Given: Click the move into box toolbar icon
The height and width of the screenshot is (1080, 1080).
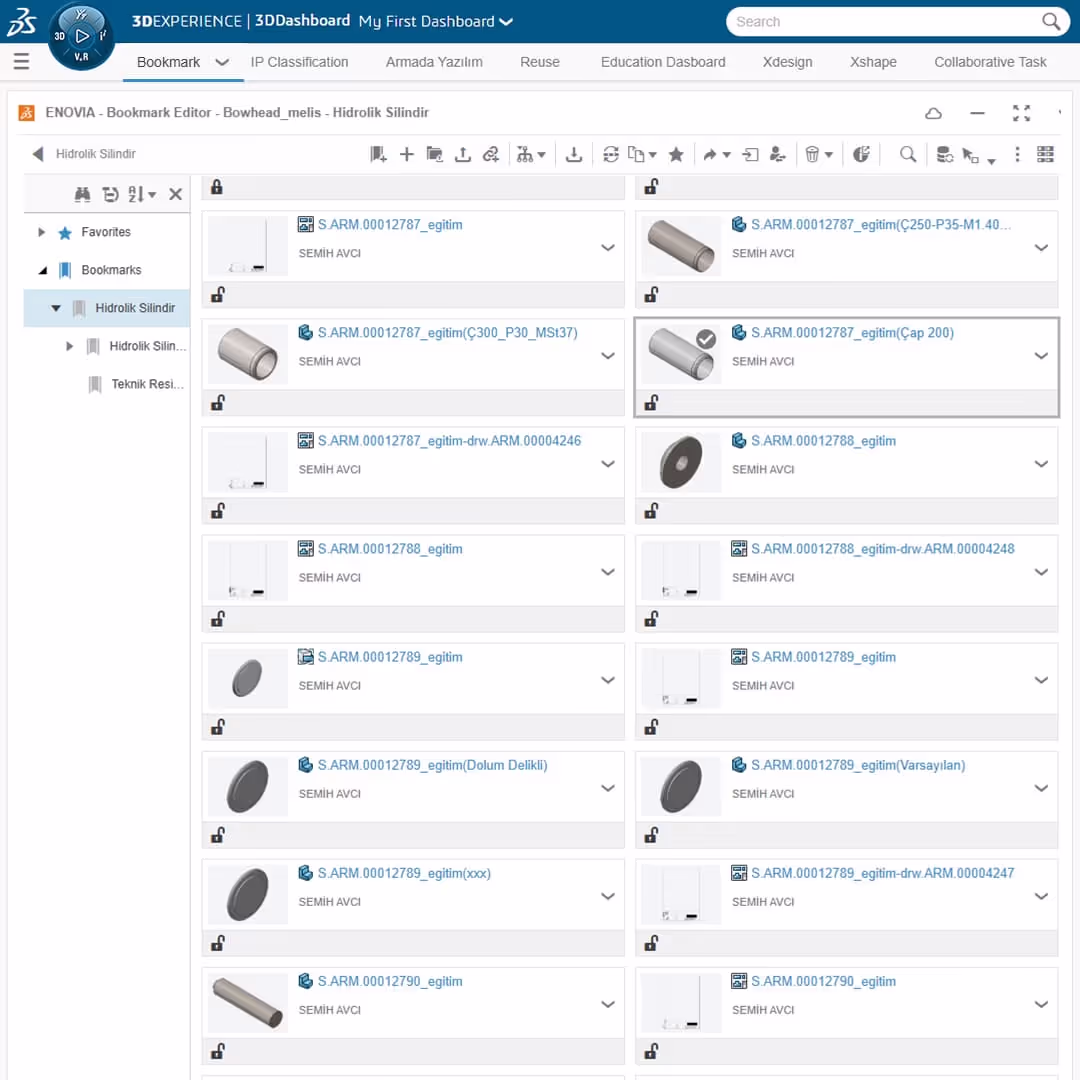Looking at the screenshot, I should [x=750, y=154].
